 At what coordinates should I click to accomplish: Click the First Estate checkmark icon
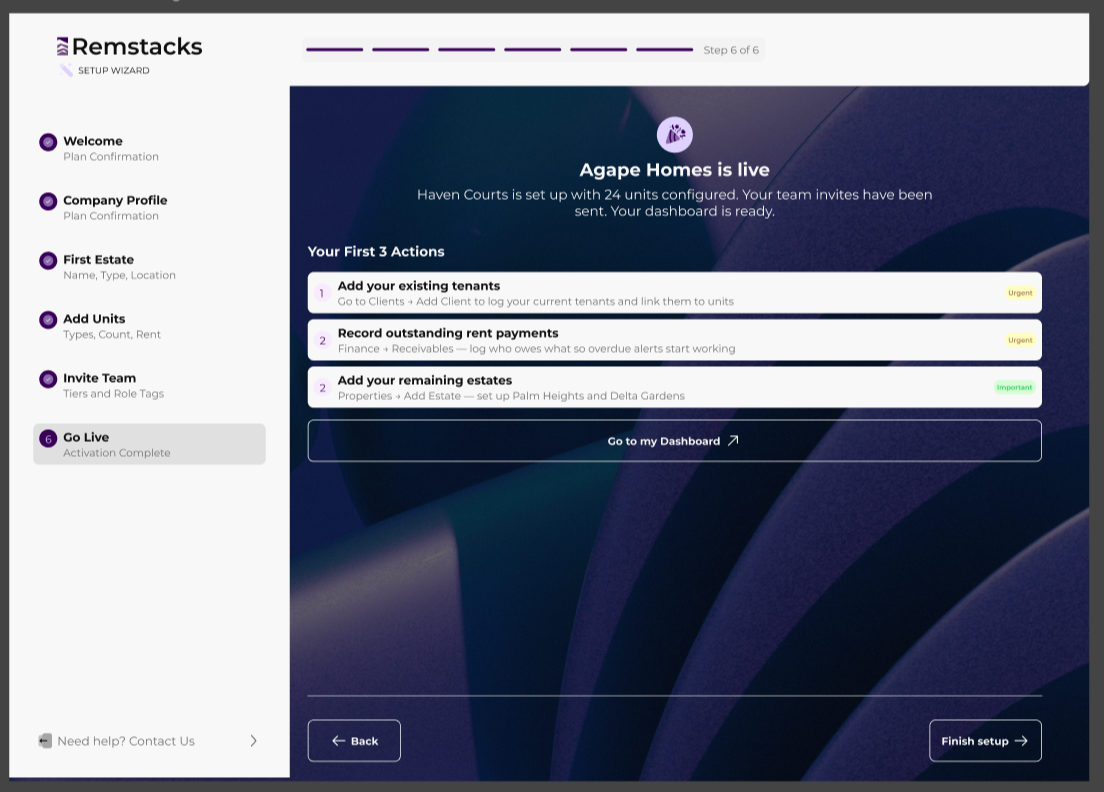click(48, 260)
